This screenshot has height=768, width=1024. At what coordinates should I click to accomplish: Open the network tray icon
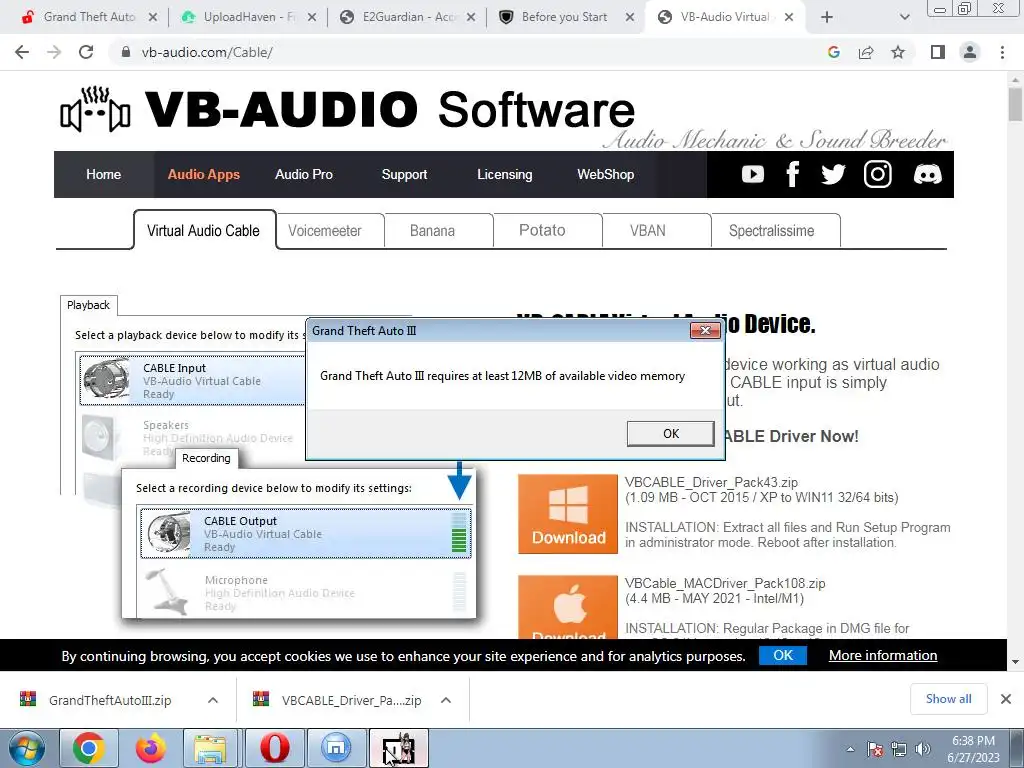pos(899,749)
